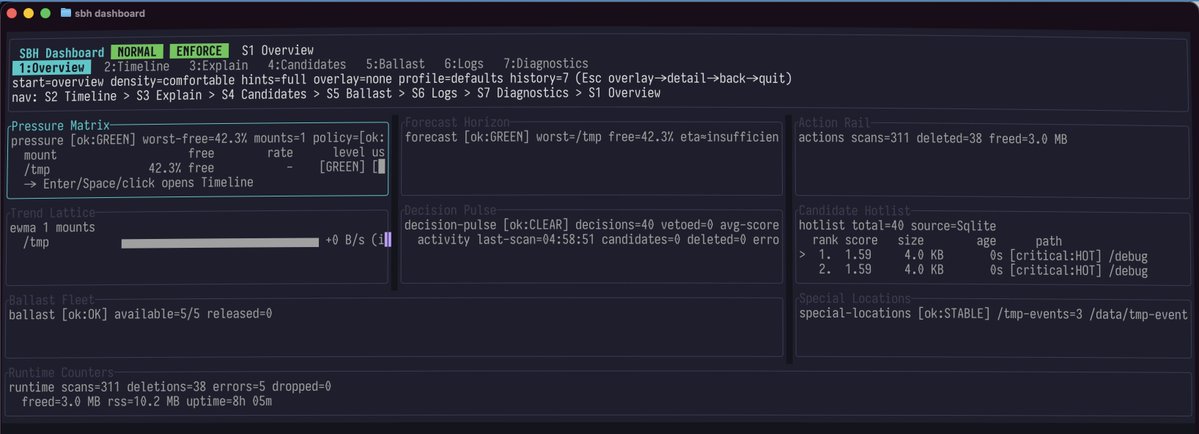Click 'actions scans=311 deleted=38' line
The width and height of the screenshot is (1199, 434).
tap(933, 139)
